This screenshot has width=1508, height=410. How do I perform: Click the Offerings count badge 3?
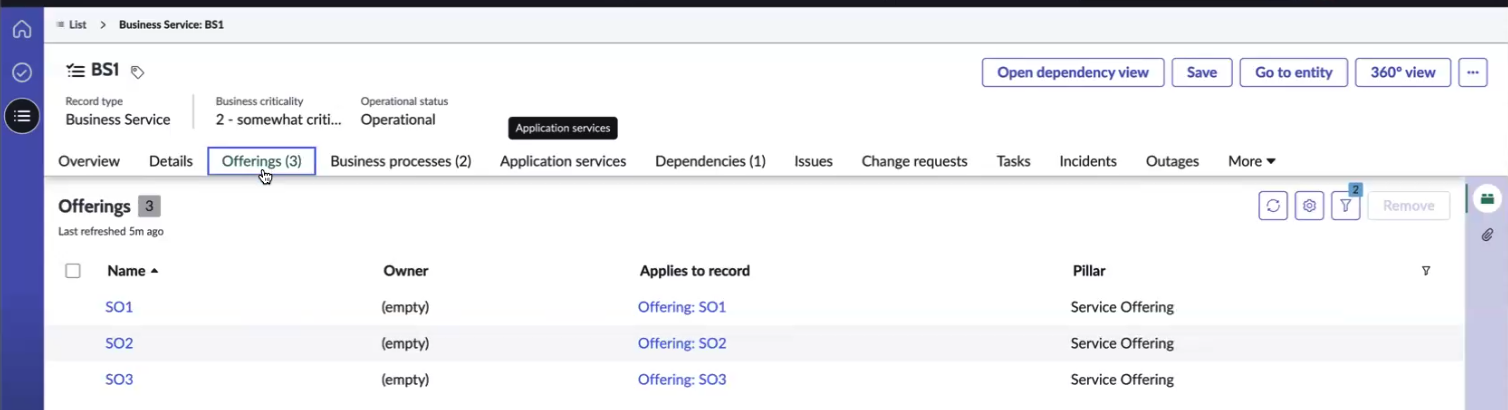pyautogui.click(x=149, y=206)
